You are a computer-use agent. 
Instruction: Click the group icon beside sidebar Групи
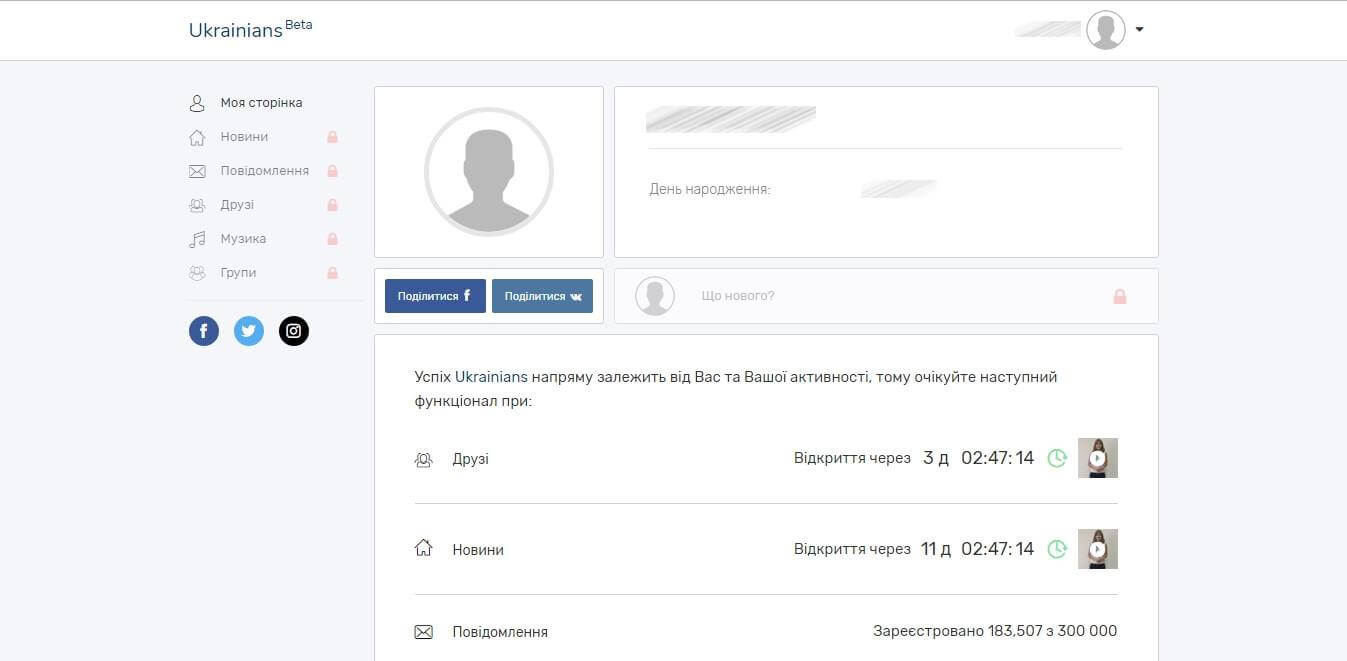click(x=197, y=273)
